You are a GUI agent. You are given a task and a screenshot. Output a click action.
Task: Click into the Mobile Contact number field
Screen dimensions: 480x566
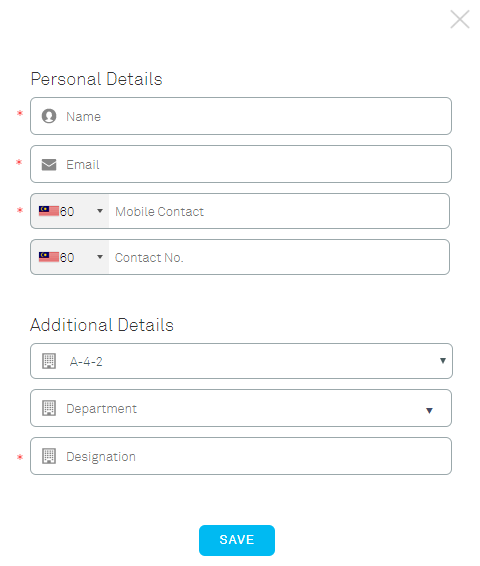[x=279, y=211]
